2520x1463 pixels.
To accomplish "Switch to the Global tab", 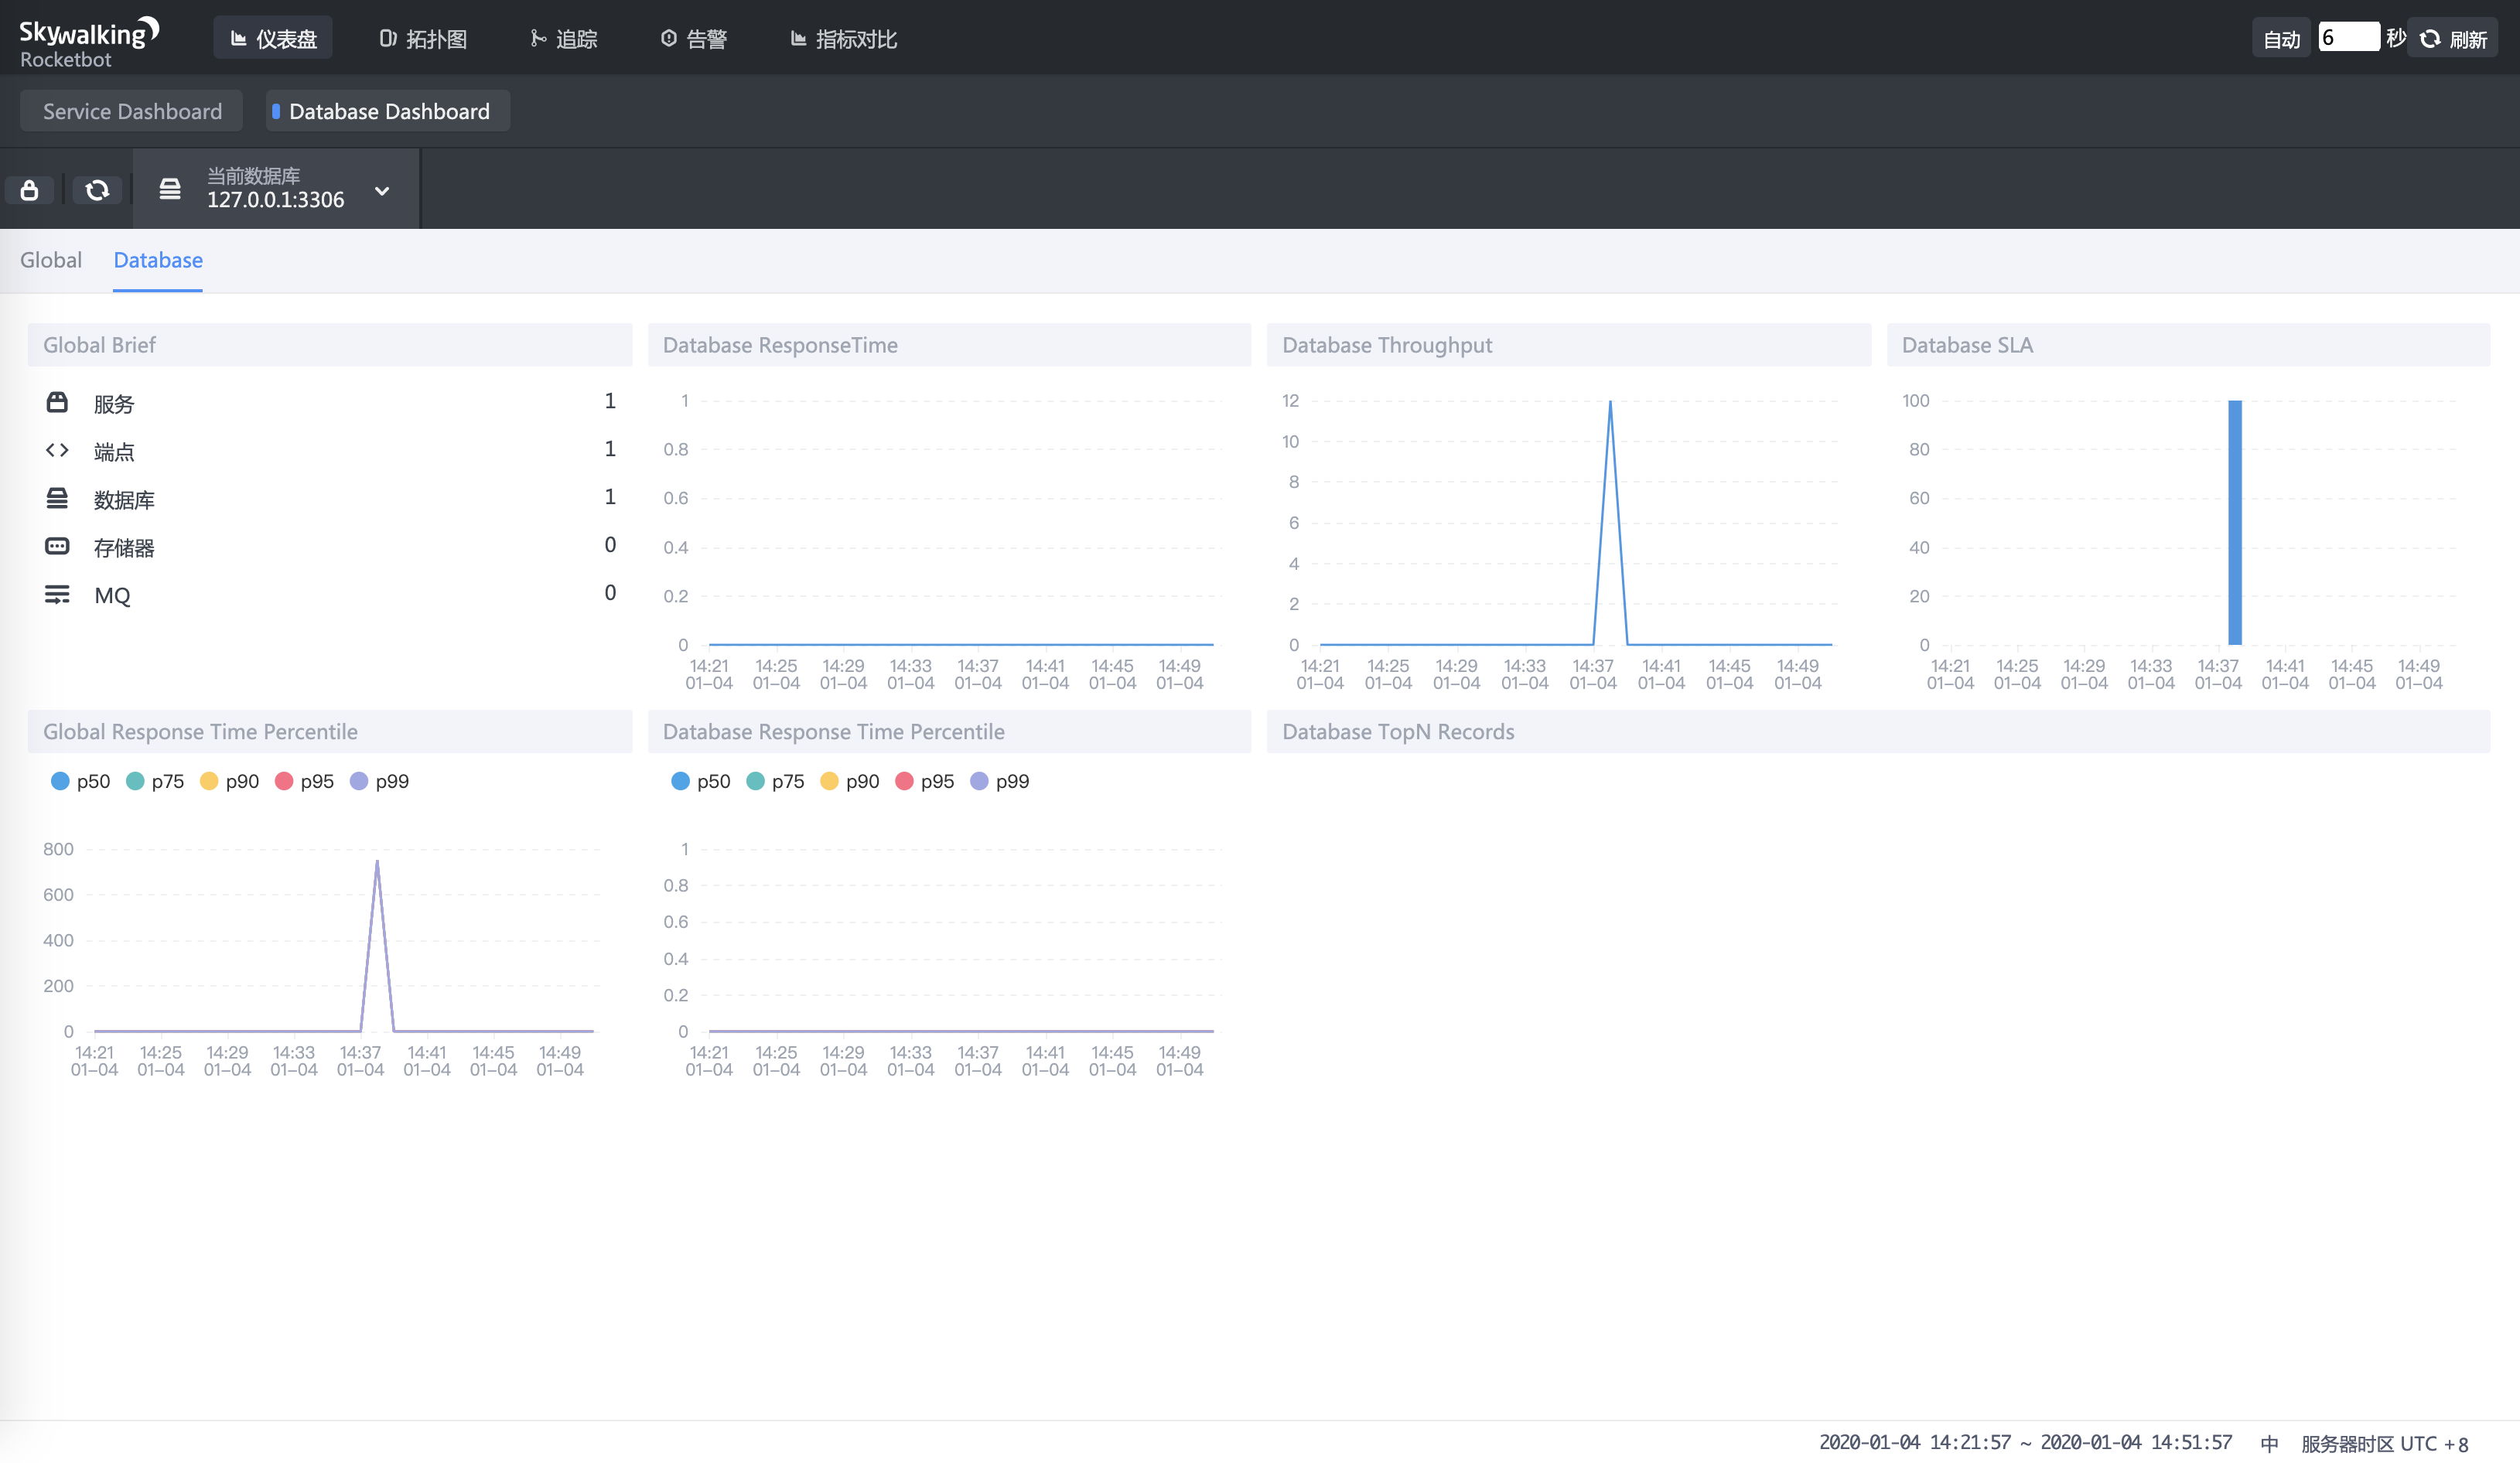I will [51, 260].
